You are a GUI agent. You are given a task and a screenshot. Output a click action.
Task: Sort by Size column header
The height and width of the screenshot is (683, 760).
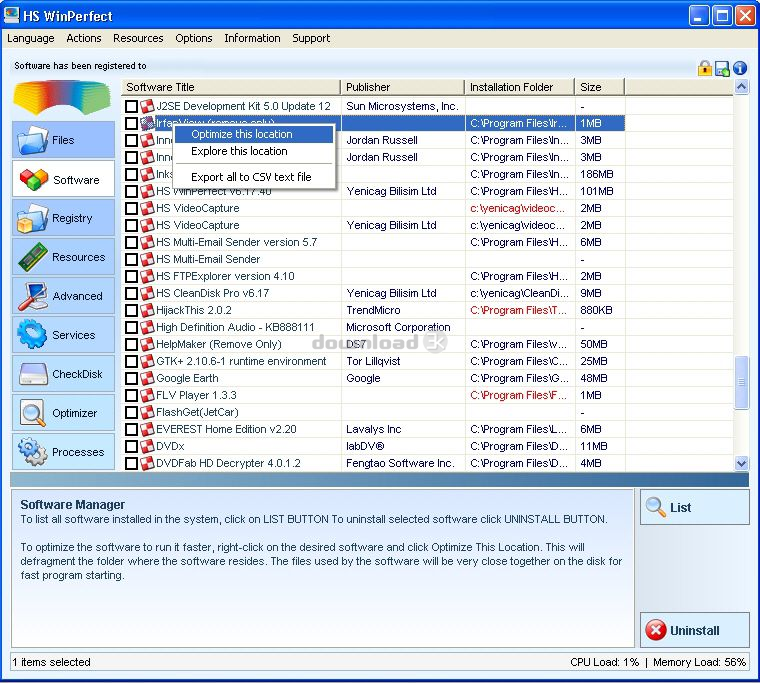[600, 87]
